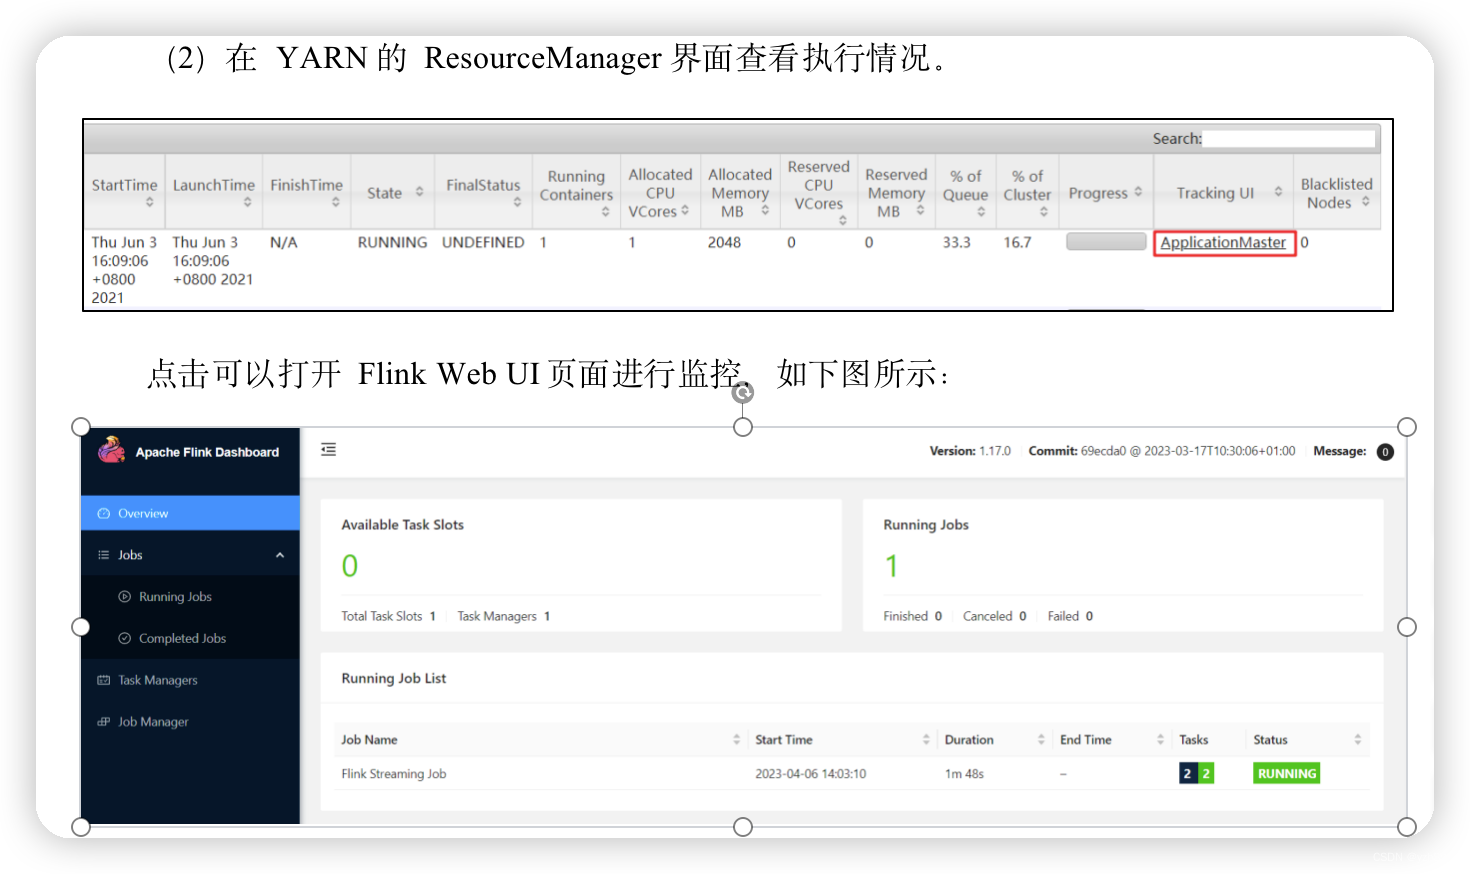Viewport: 1470px width, 874px height.
Task: Click the N/A FinishTime cell
Action: coord(284,242)
